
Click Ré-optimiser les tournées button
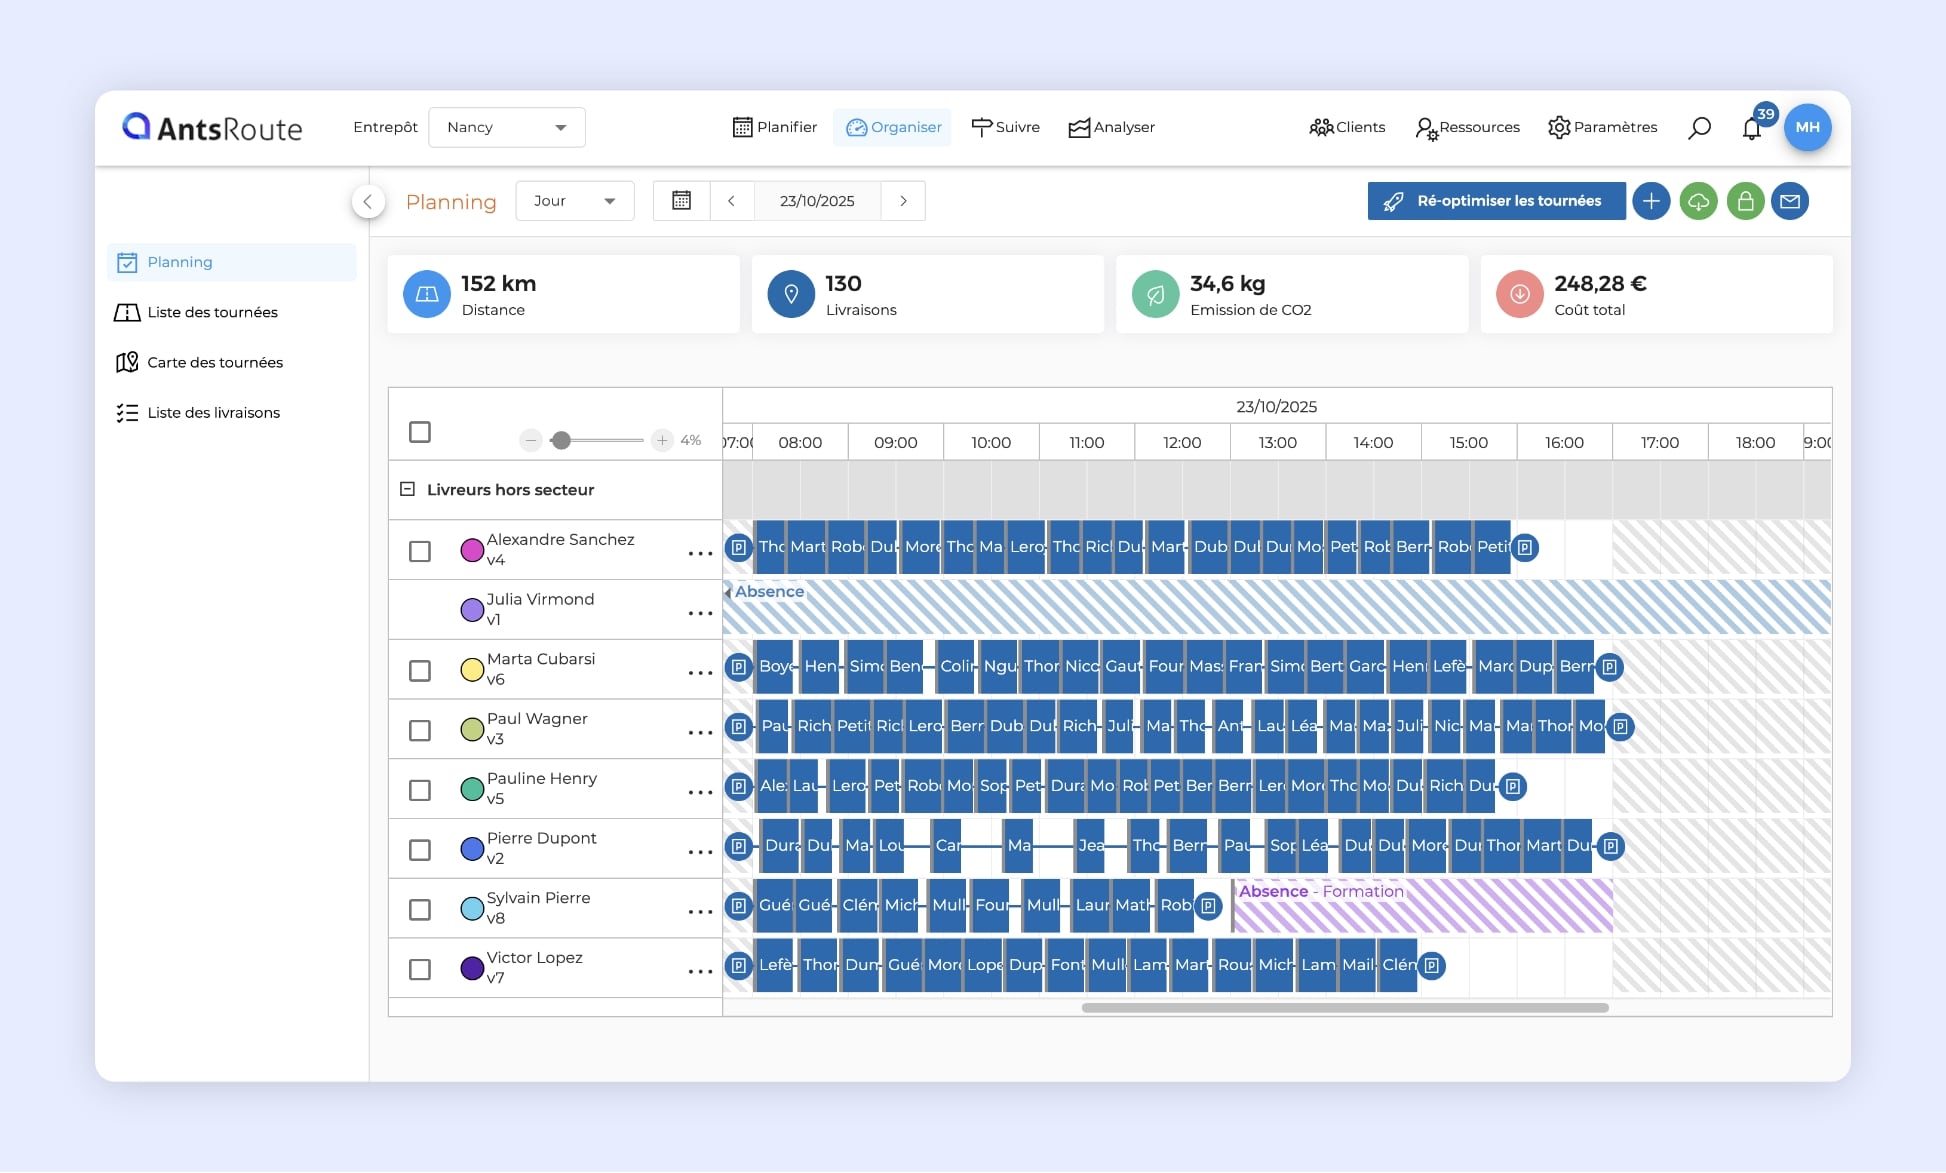tap(1496, 201)
